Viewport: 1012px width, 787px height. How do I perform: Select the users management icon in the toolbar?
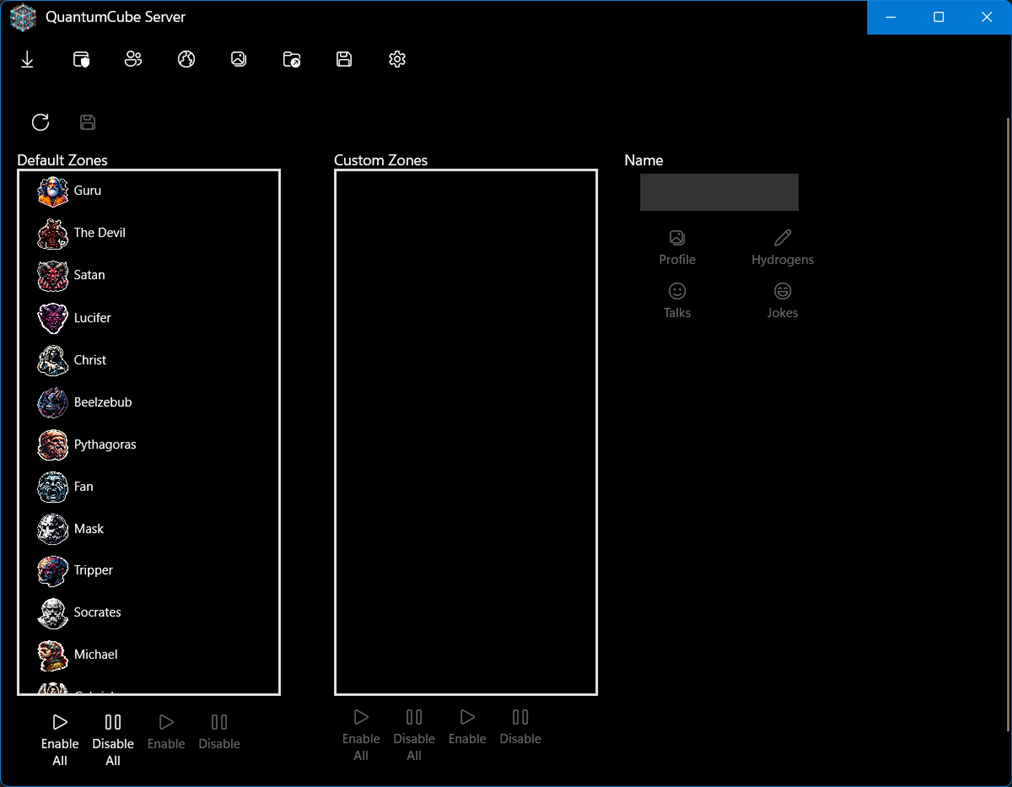pos(133,59)
